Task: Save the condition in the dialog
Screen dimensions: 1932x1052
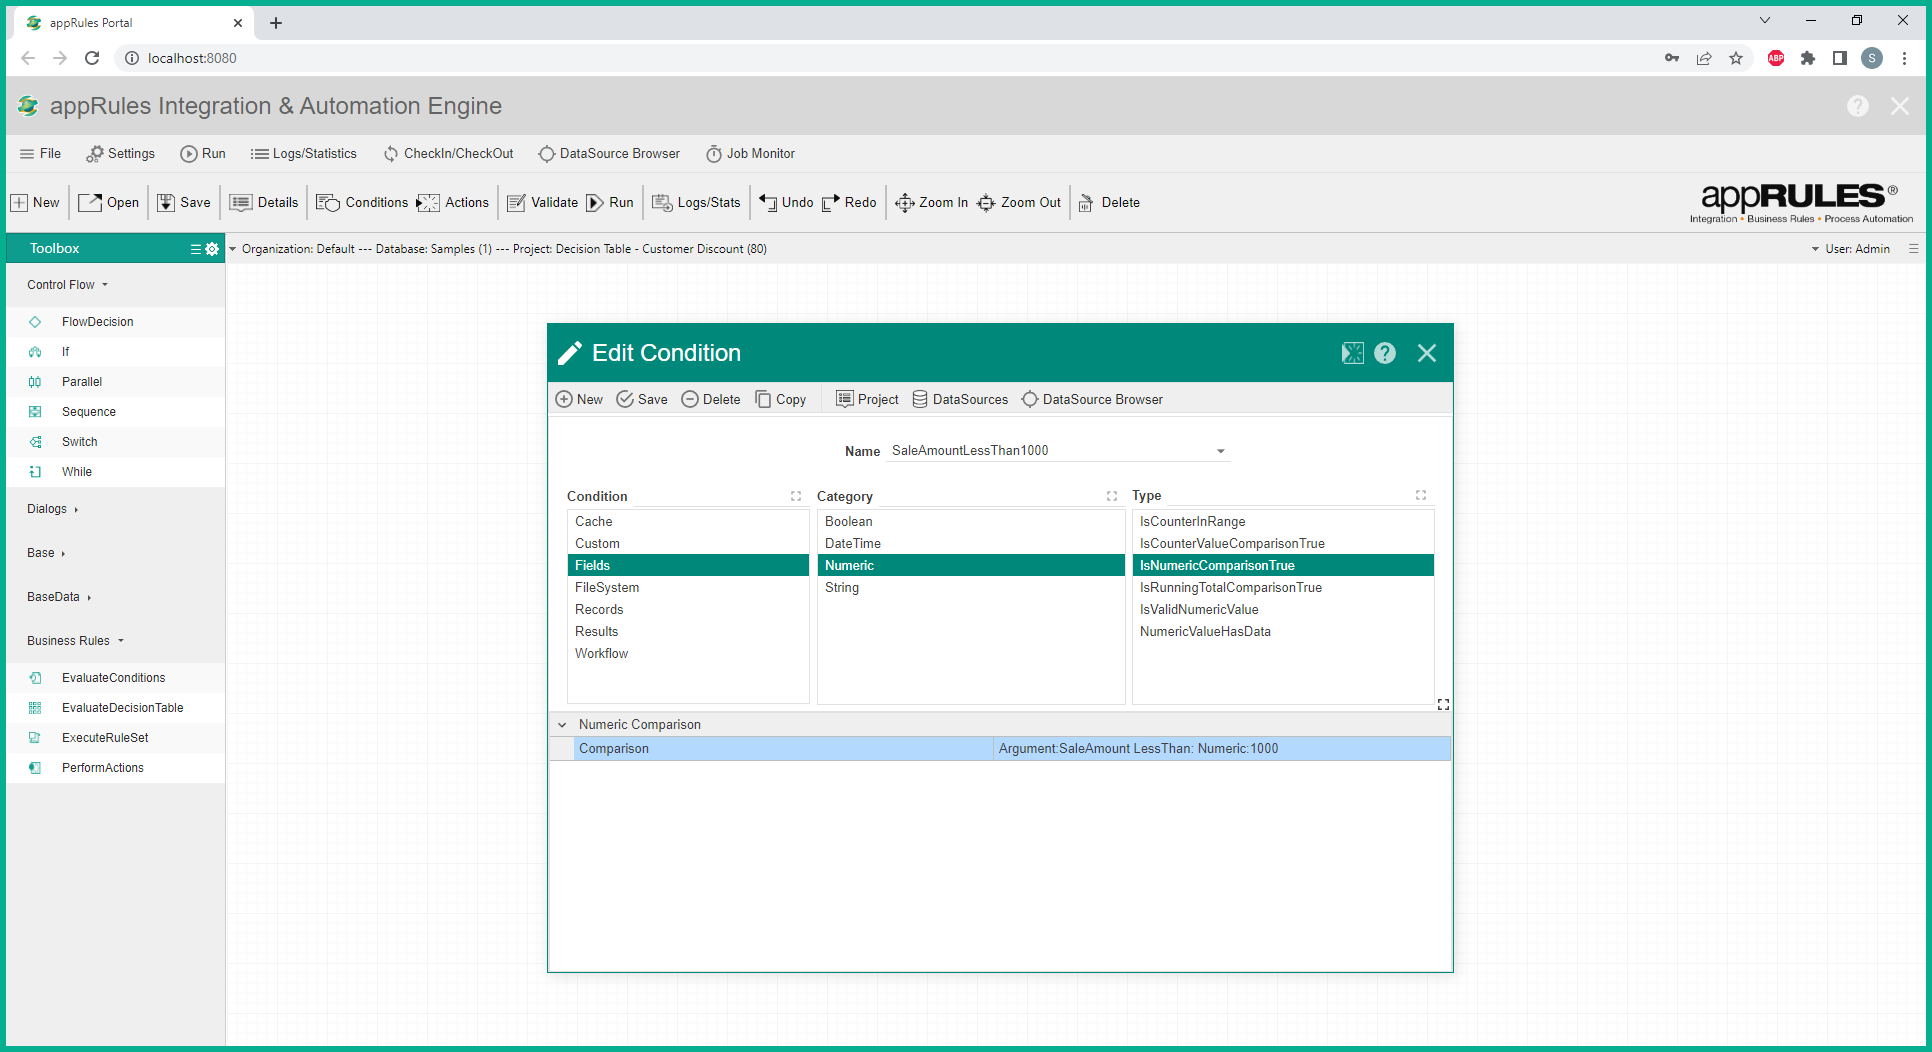Action: [642, 400]
